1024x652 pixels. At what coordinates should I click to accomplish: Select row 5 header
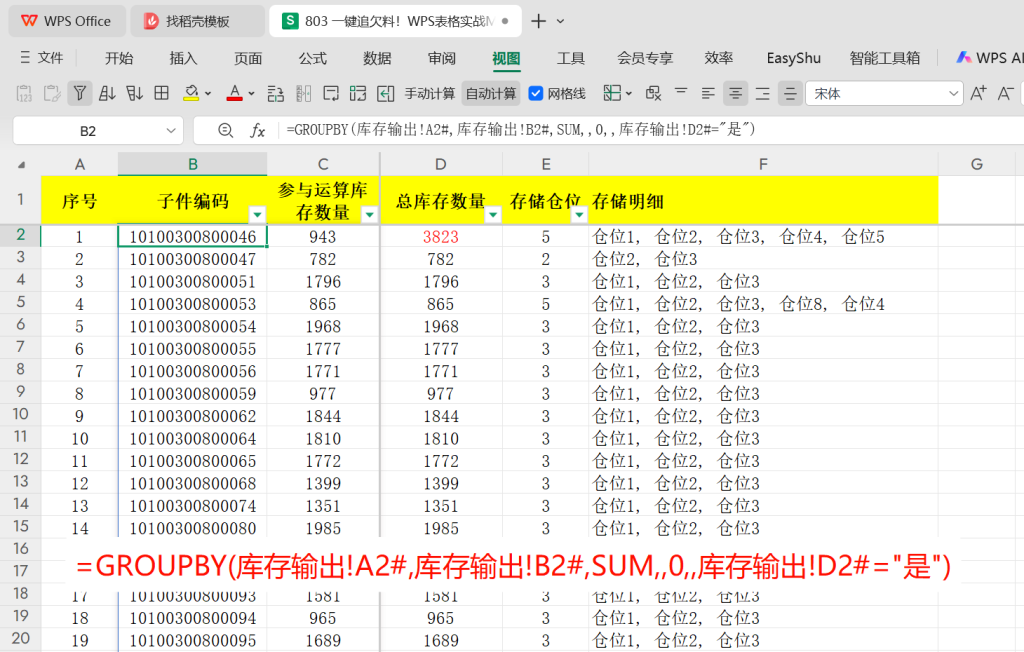click(20, 302)
